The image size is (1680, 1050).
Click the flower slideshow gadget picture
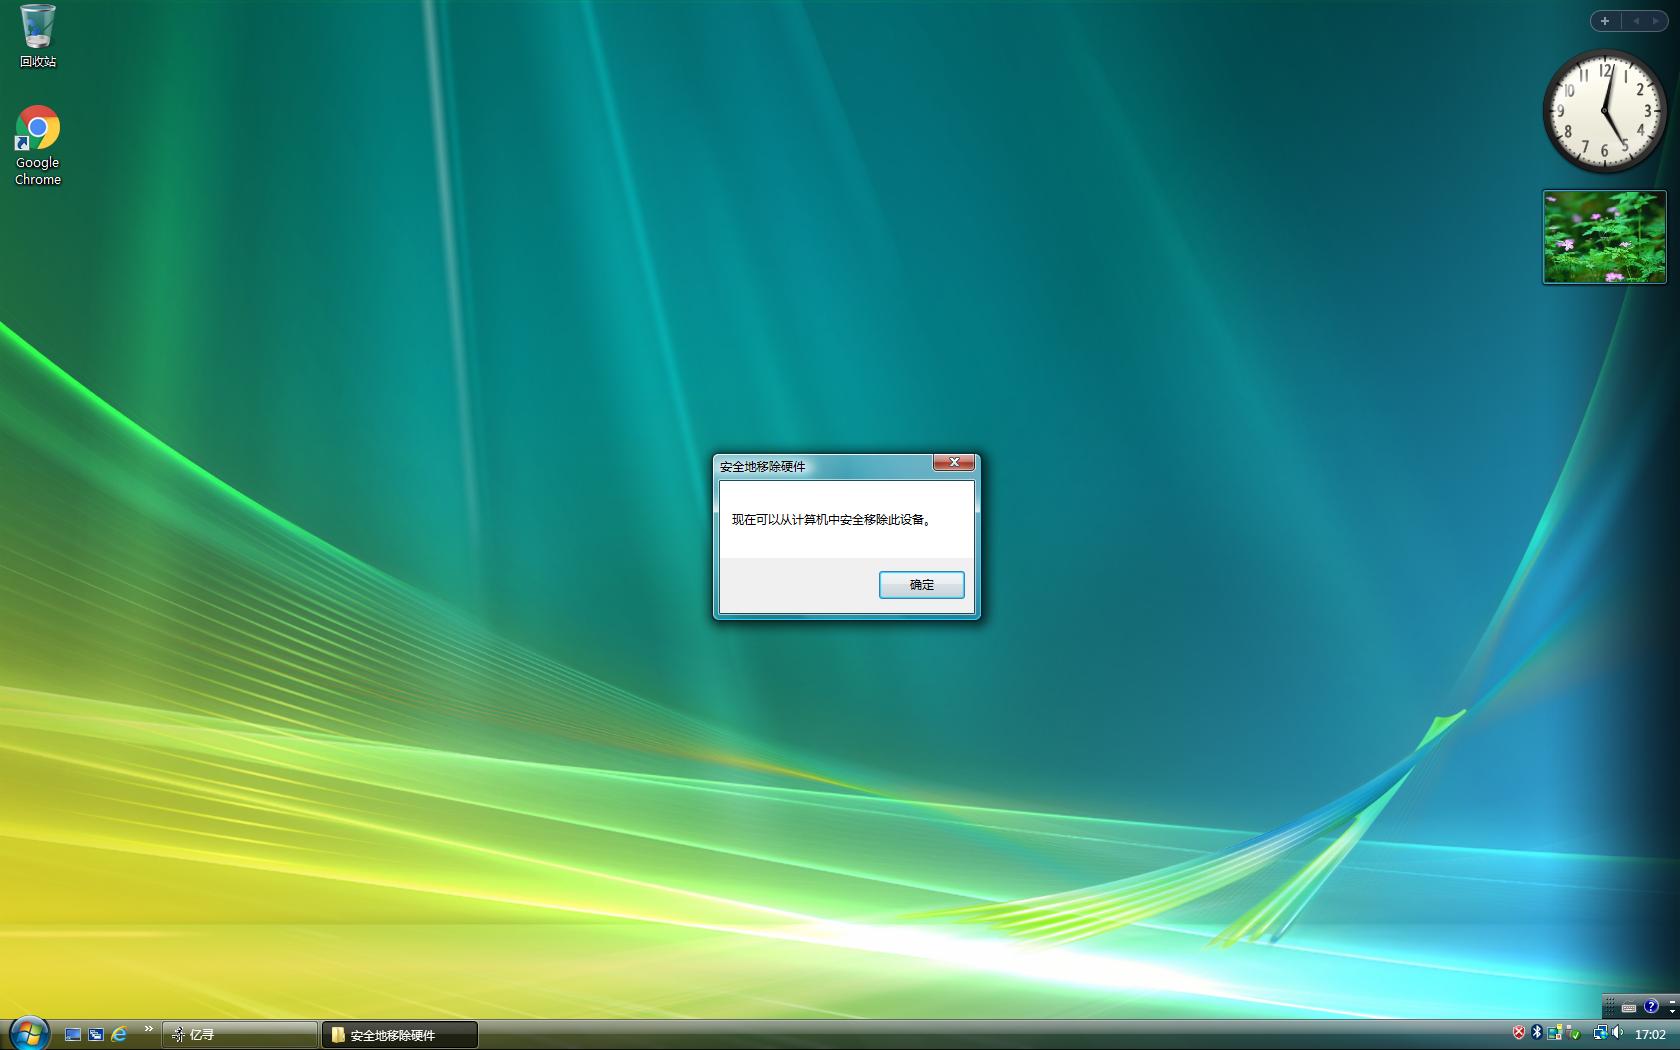click(x=1605, y=237)
